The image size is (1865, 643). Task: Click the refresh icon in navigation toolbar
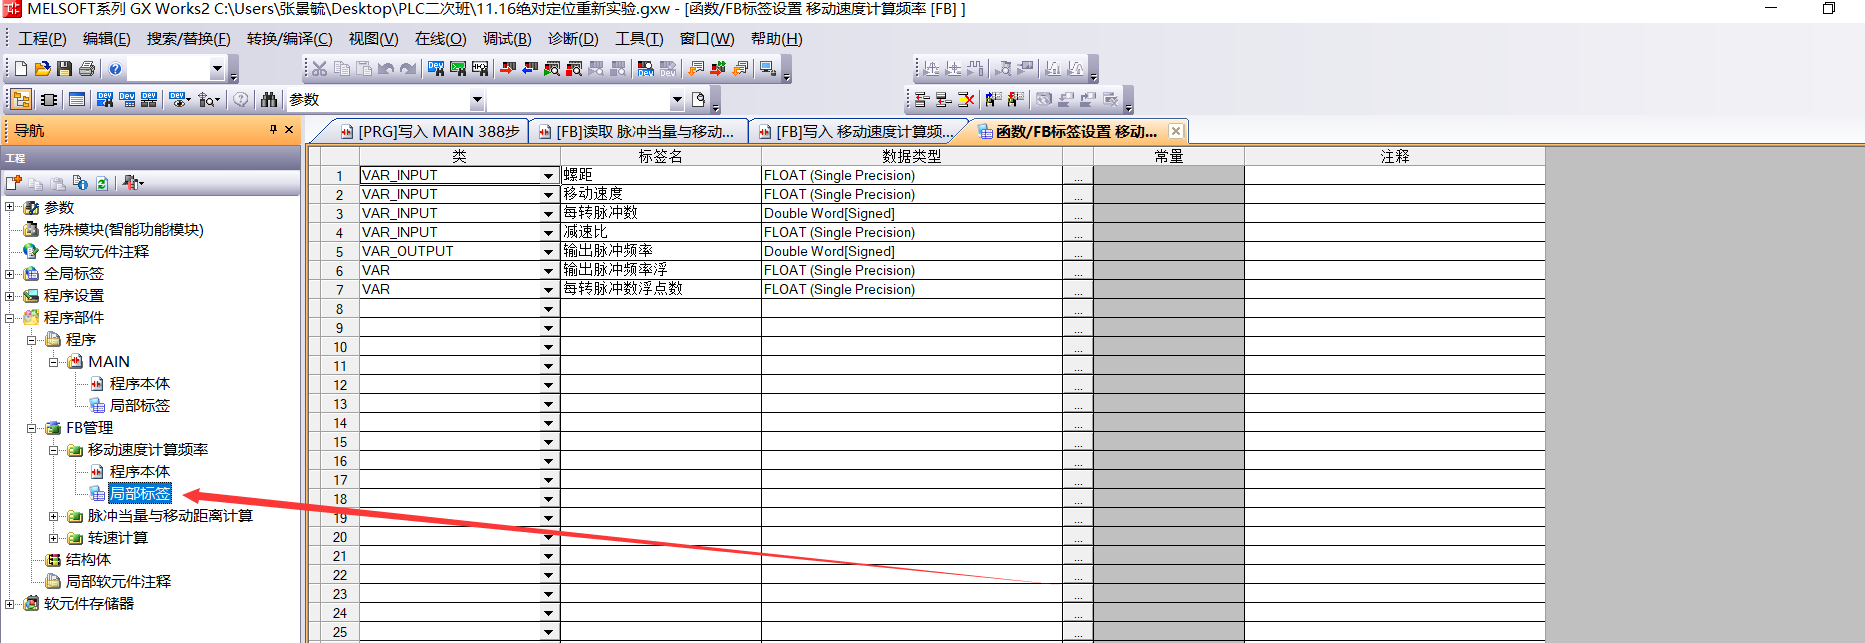click(102, 183)
